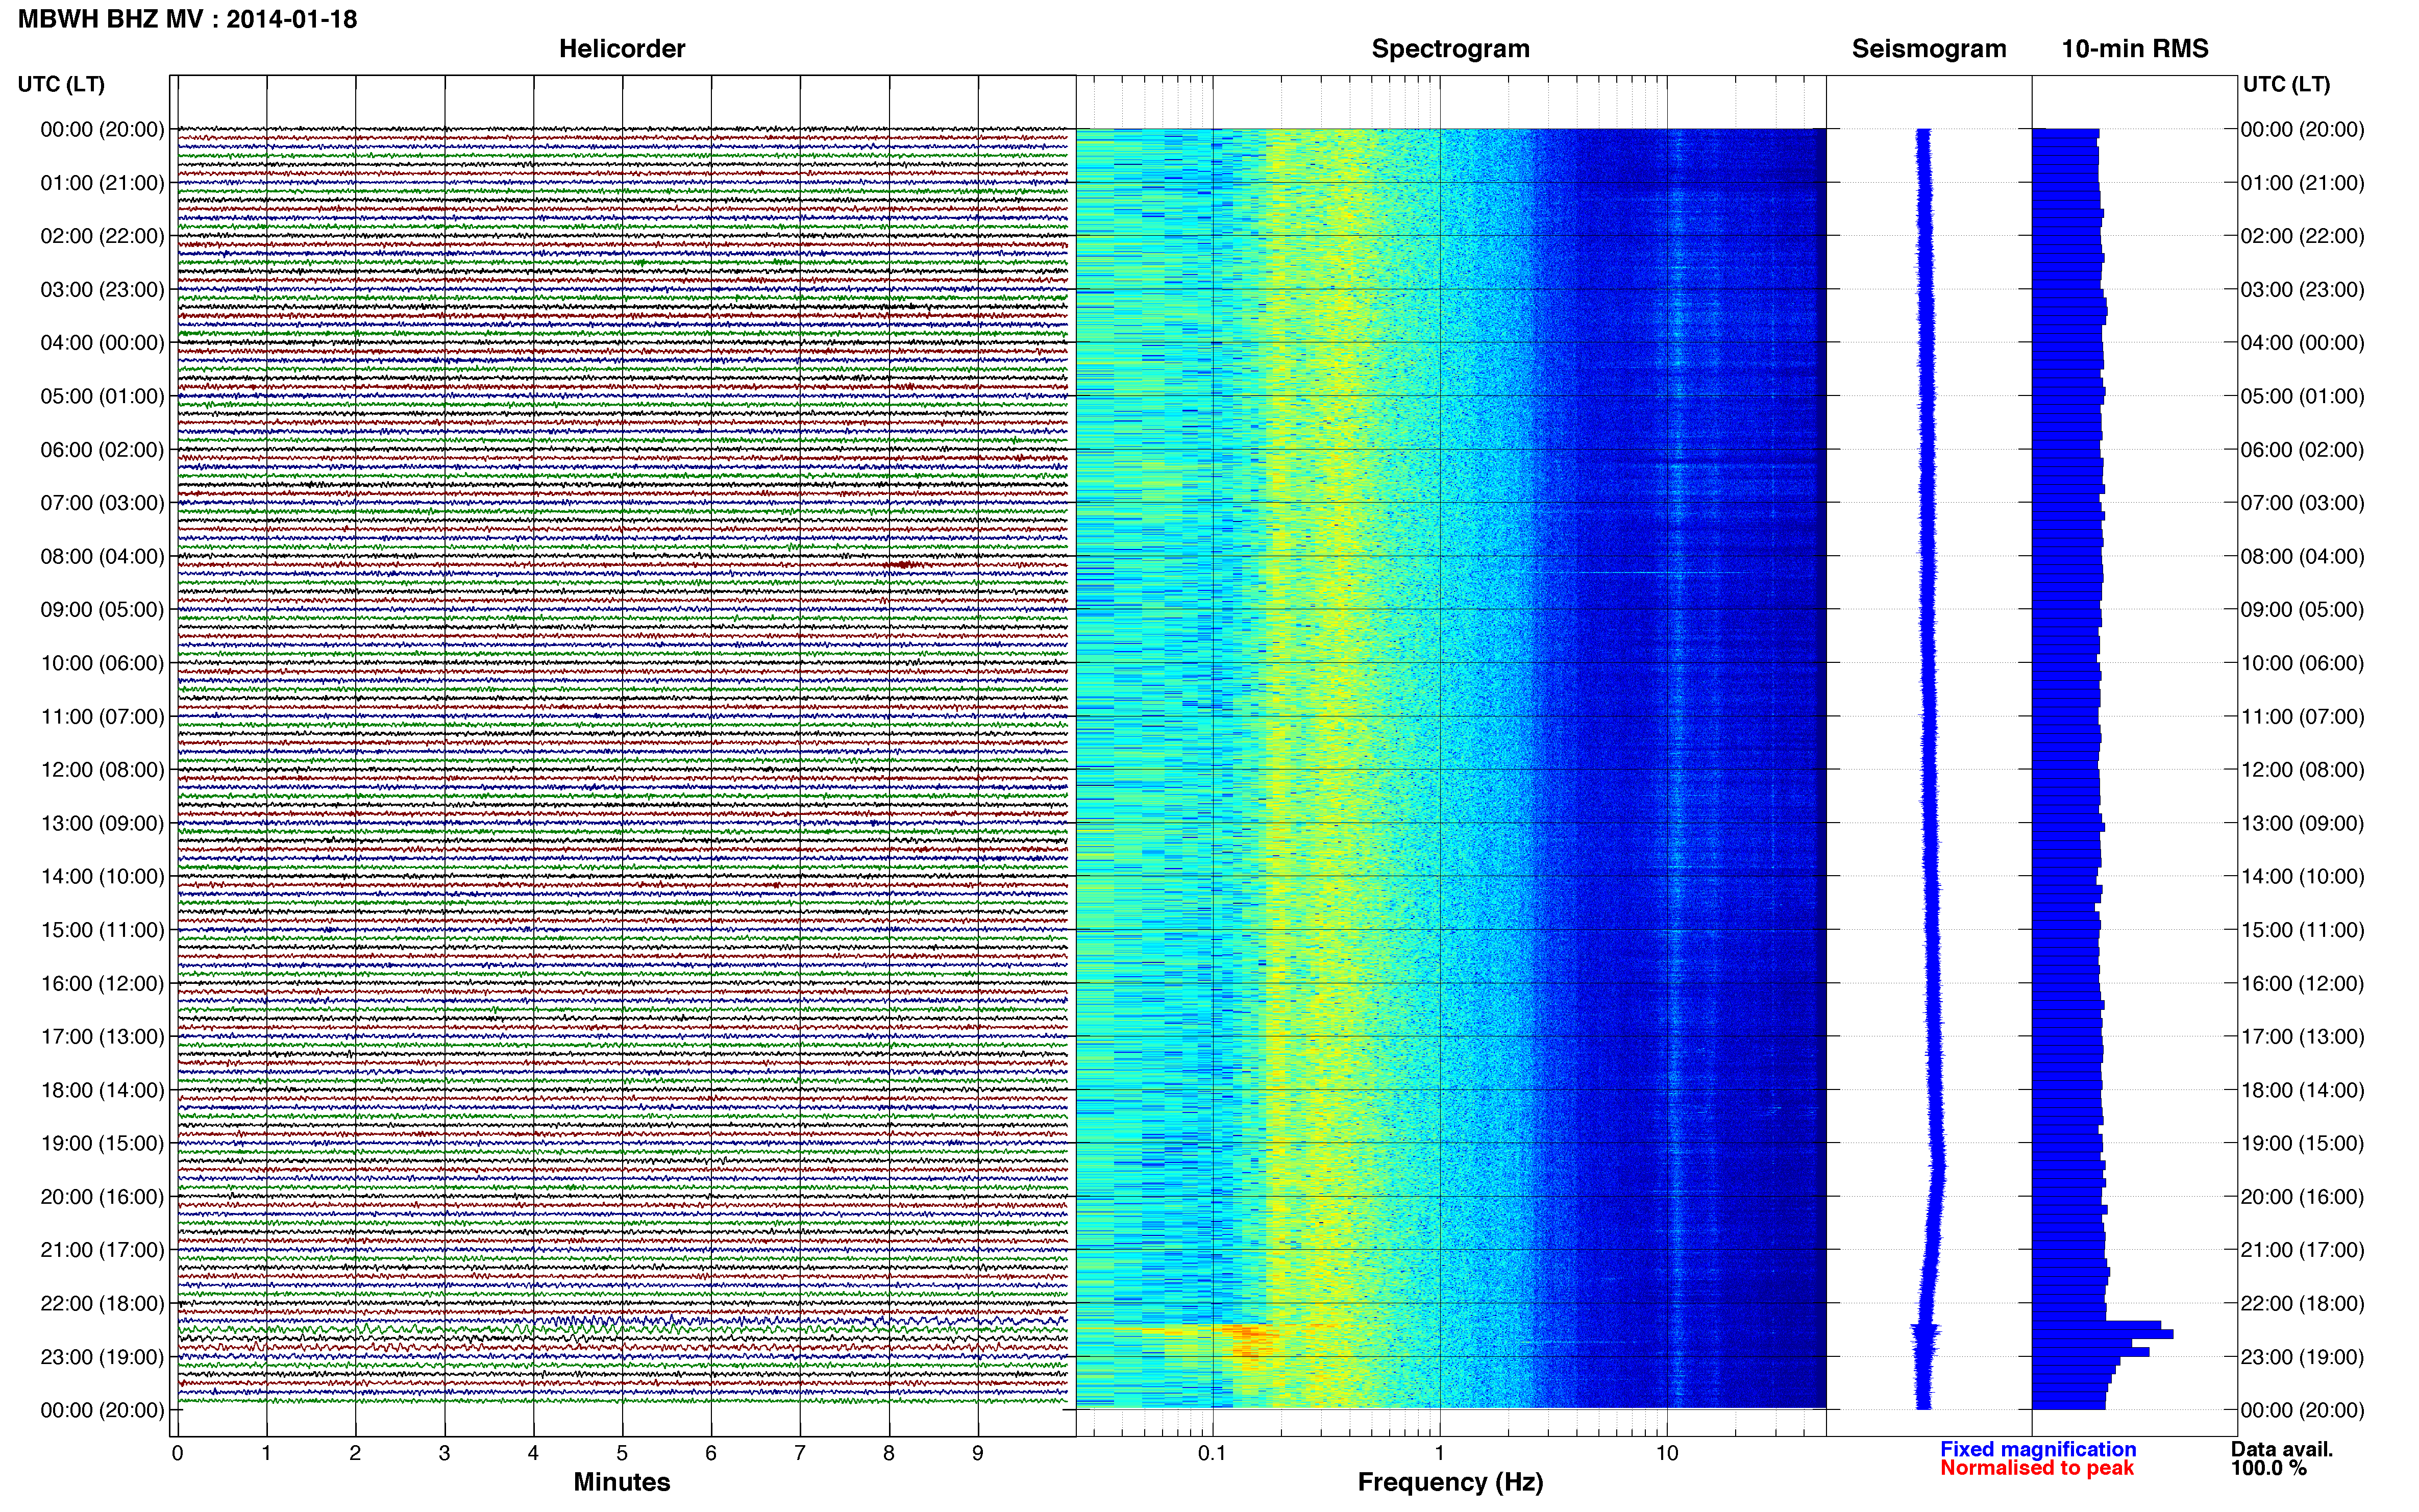This screenshot has height=1512, width=2419.
Task: Click the 8 tick on the Minutes axis
Action: pos(889,1453)
